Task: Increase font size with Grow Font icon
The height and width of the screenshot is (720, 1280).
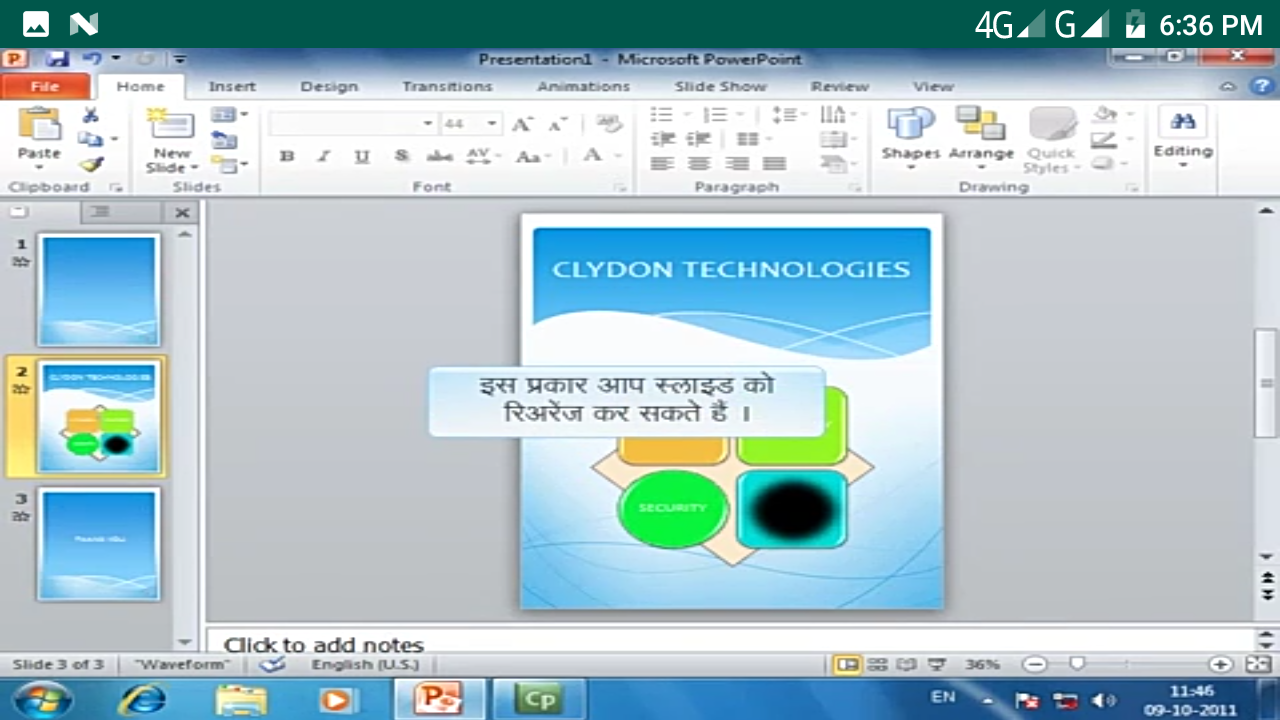Action: (x=521, y=124)
